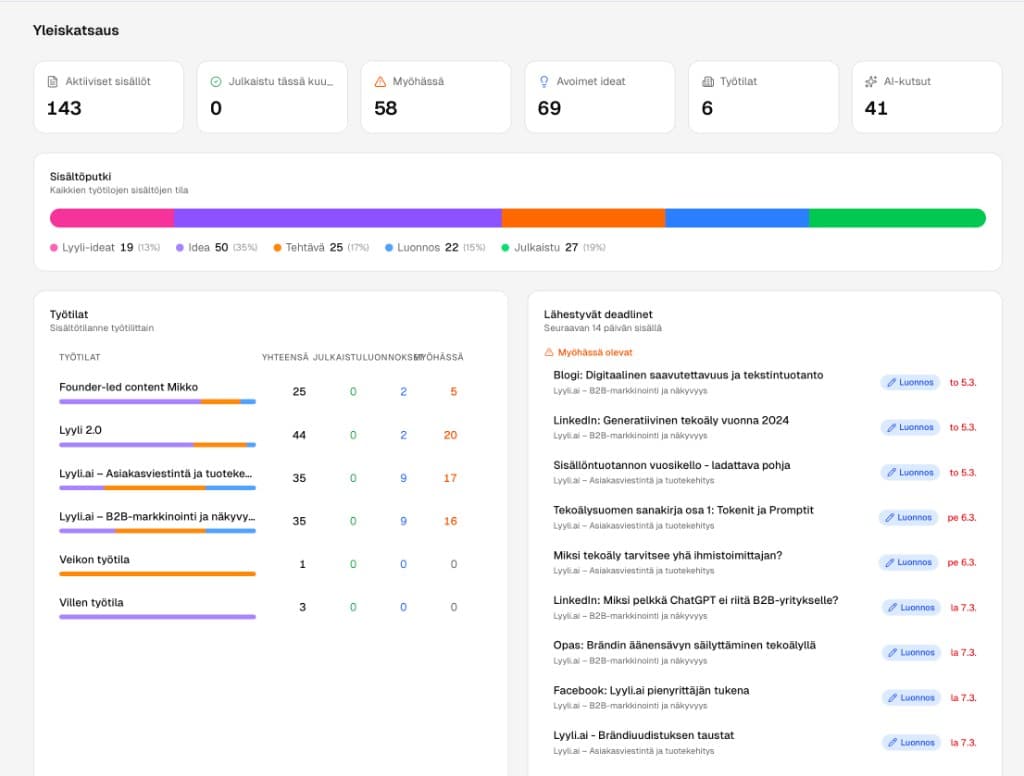Open LinkedIn: Generatiivinen tekoäly vuonna 2024
Image resolution: width=1024 pixels, height=776 pixels.
[765, 427]
